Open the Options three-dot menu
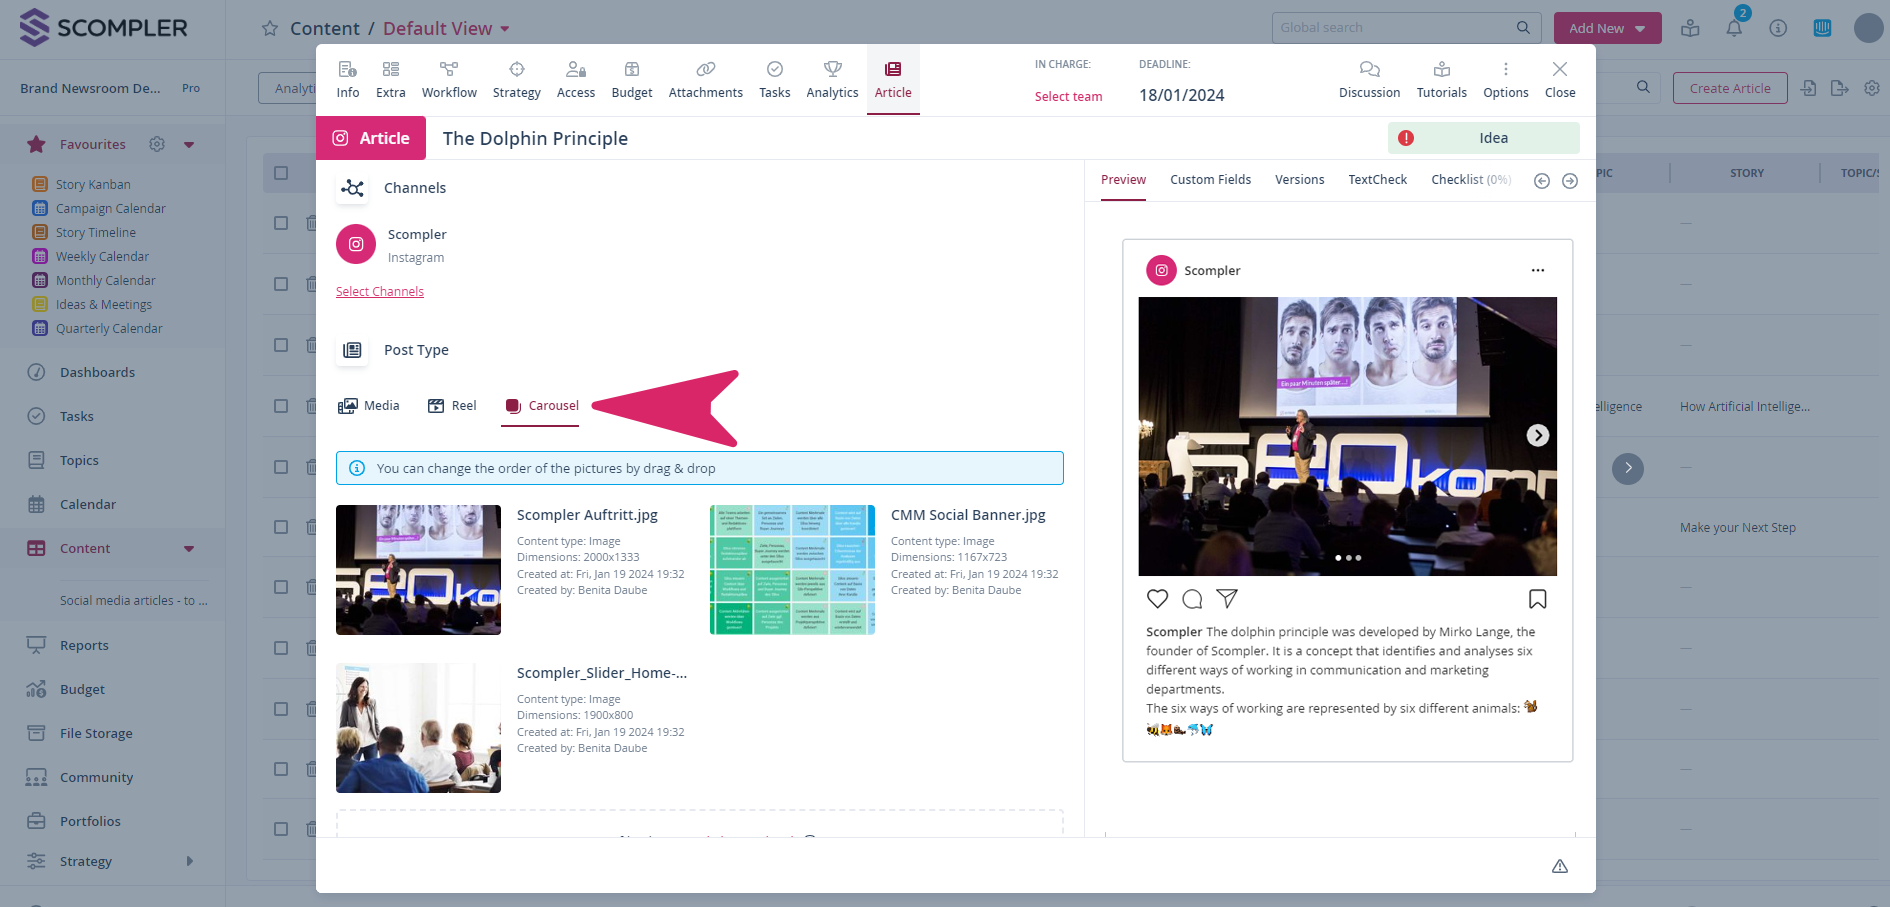Screen dimensions: 1890x907 point(1505,70)
